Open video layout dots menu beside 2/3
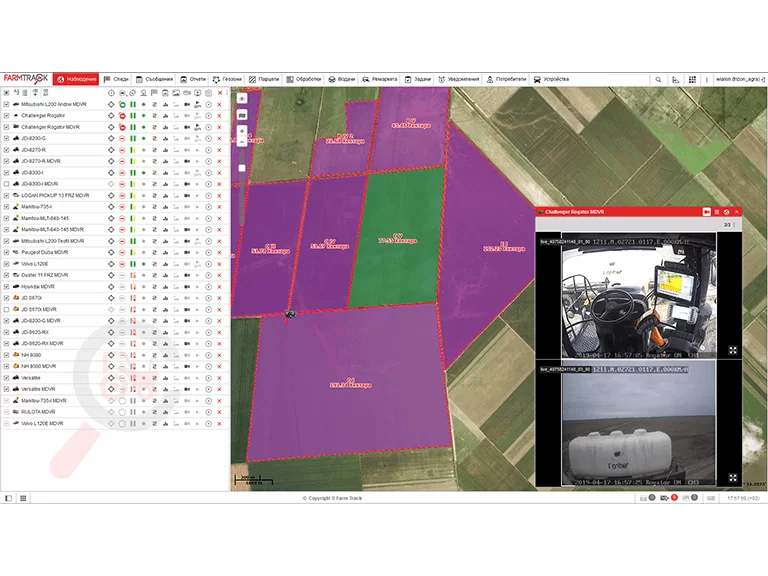The image size is (768, 576). tap(734, 225)
